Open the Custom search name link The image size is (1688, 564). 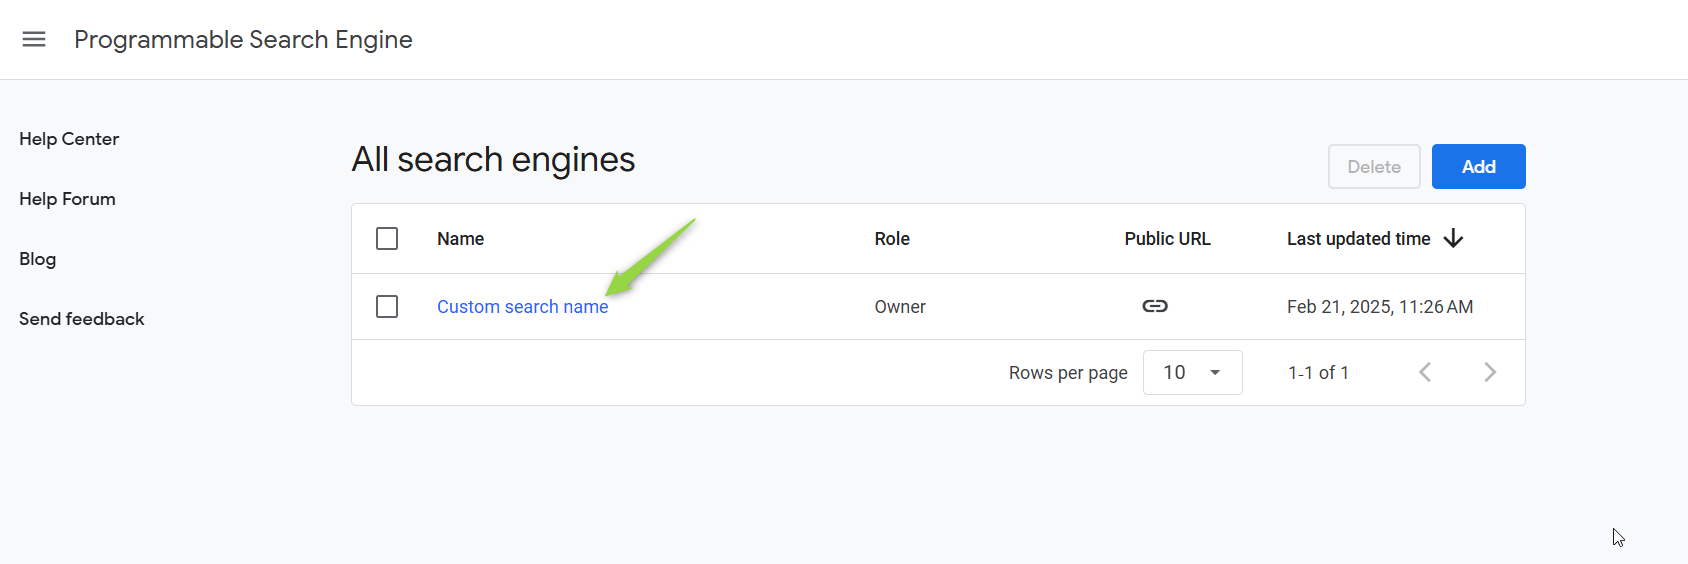522,307
